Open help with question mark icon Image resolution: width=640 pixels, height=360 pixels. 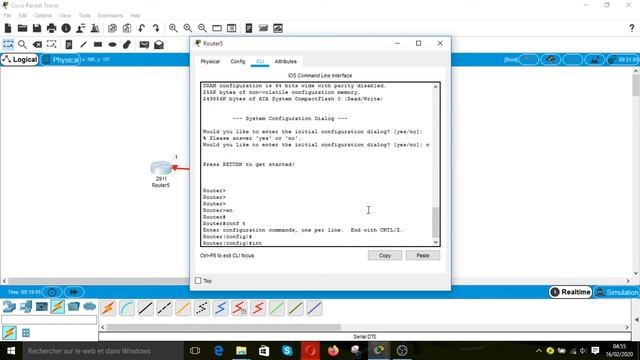click(631, 28)
